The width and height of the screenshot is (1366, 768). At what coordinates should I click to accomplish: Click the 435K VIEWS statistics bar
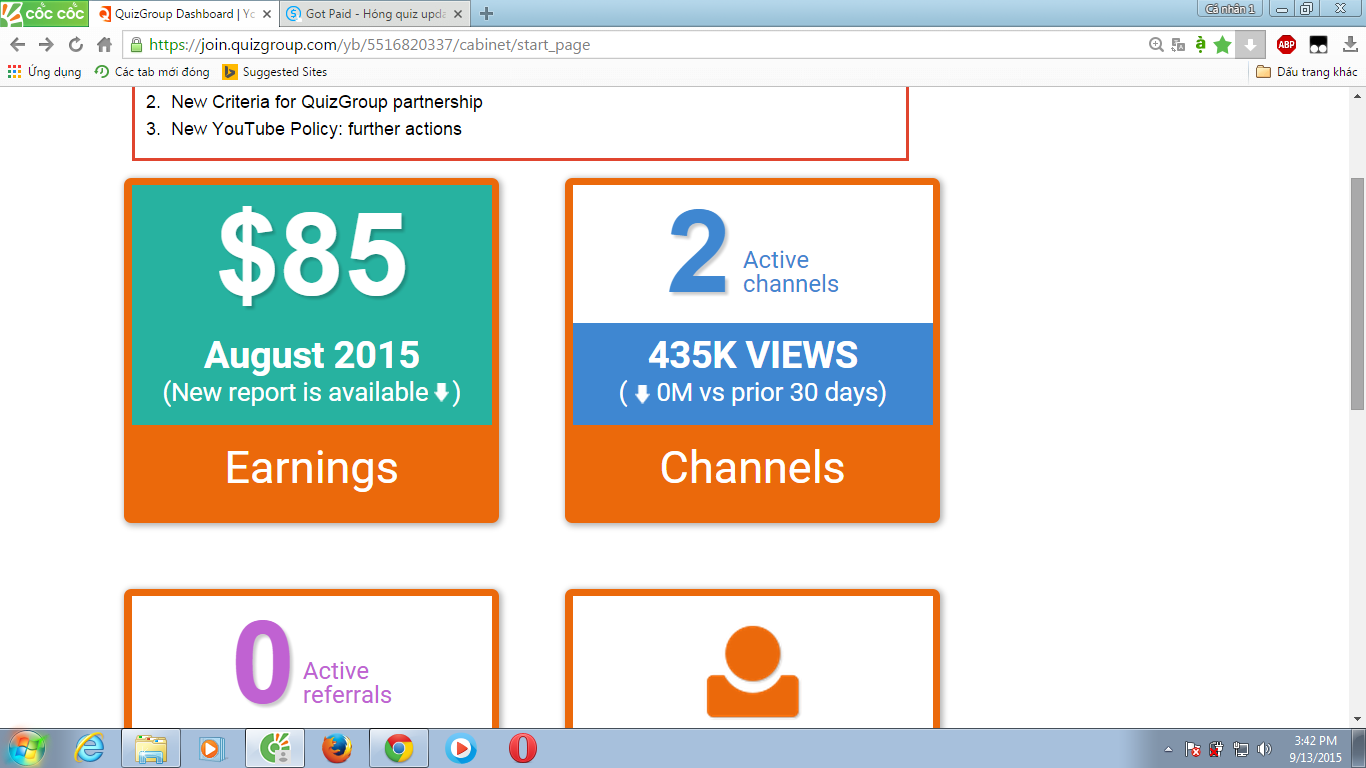pos(752,374)
